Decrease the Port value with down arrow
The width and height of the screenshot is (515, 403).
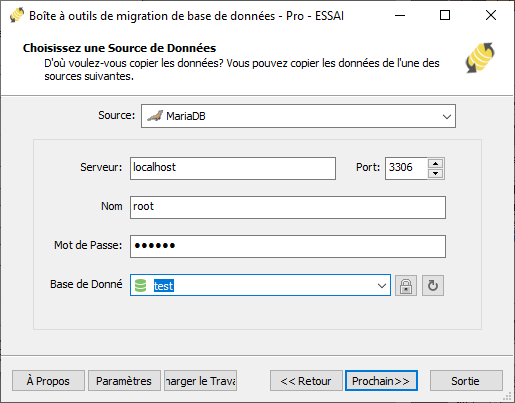(x=435, y=173)
